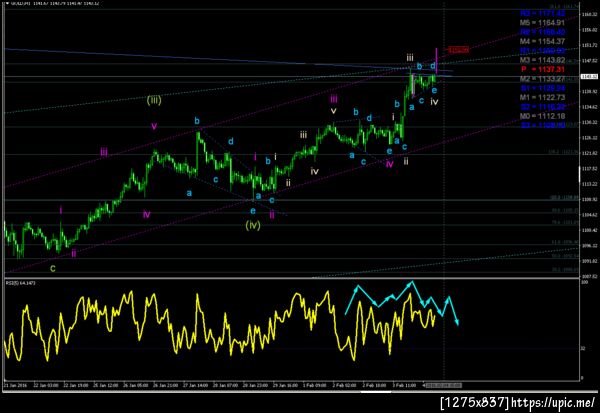Select the red price tag on the chart
This screenshot has width=600, height=413.
click(x=458, y=50)
